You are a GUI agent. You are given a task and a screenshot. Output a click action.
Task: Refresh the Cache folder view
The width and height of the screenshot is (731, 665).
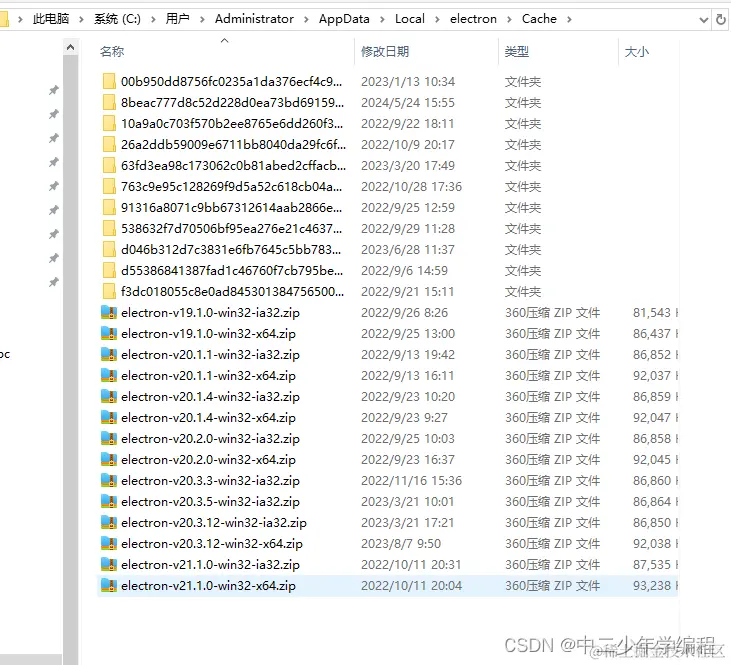click(720, 19)
